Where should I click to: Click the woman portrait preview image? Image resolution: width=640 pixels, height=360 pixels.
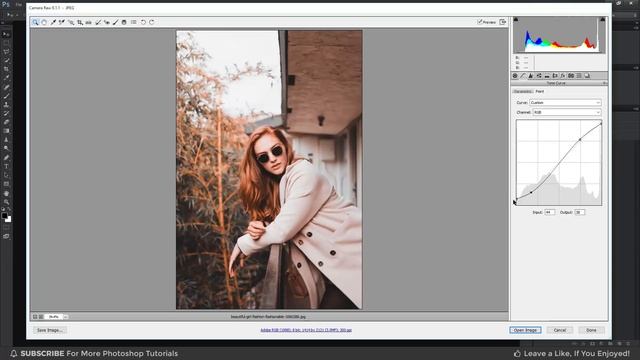(x=269, y=169)
